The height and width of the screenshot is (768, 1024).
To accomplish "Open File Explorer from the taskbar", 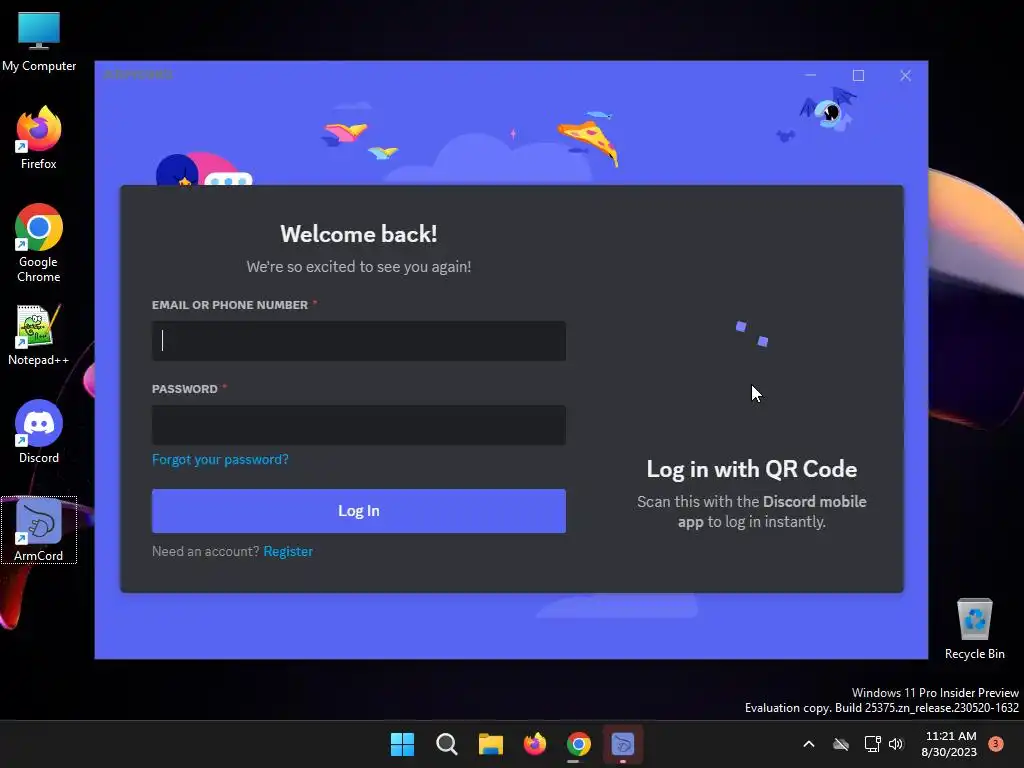I will coord(490,744).
